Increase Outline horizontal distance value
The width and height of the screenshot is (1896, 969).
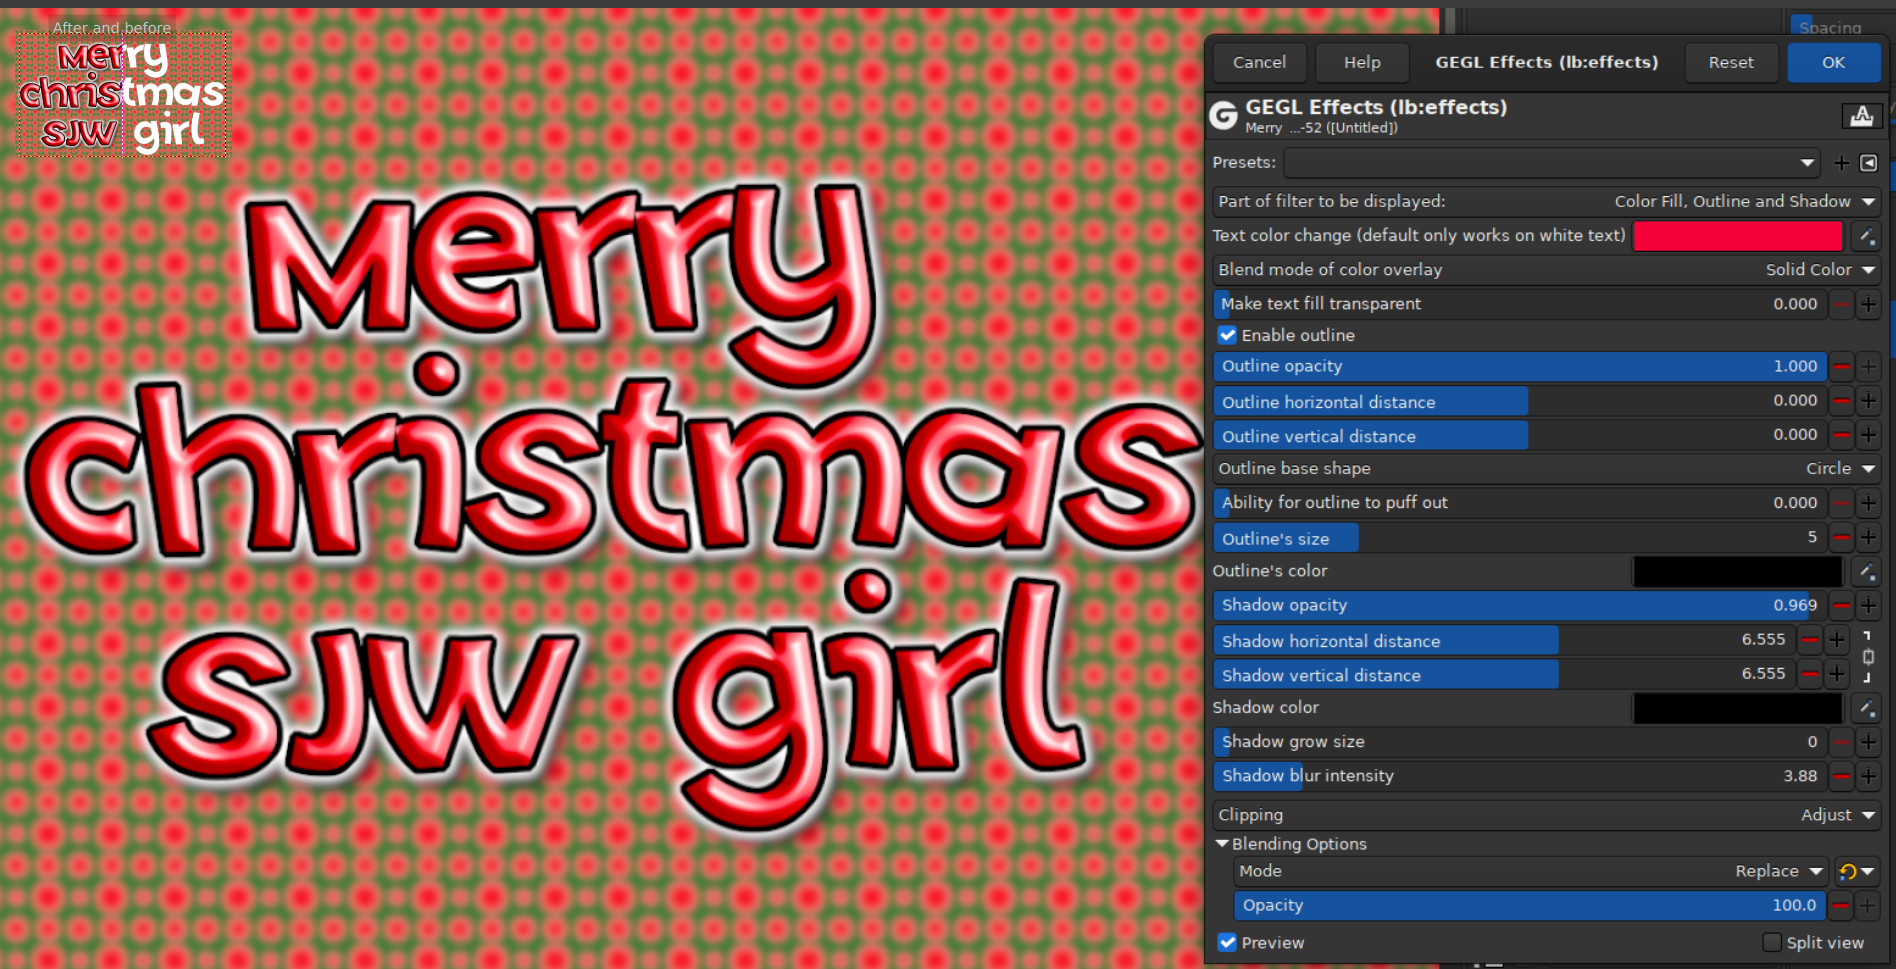tap(1868, 402)
